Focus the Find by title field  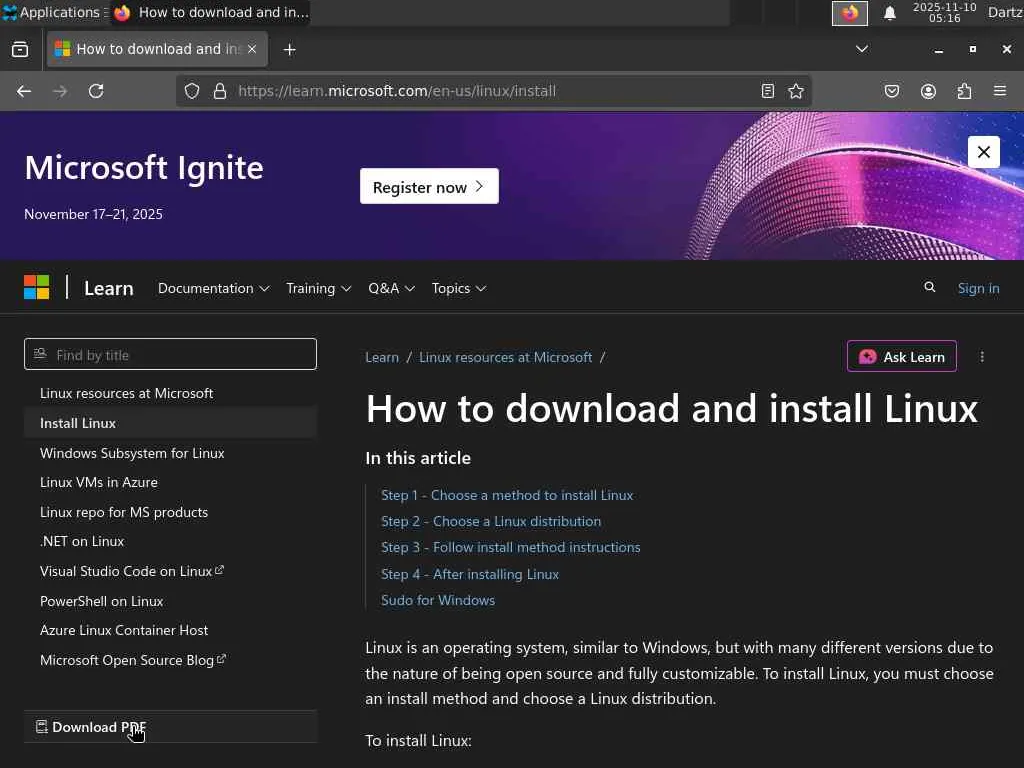coord(170,355)
